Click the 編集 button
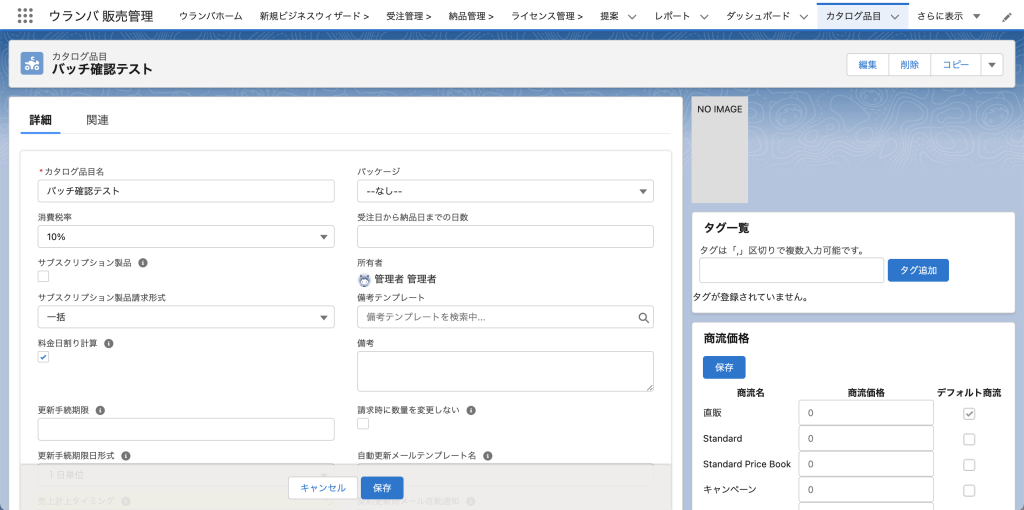The image size is (1024, 510). point(867,65)
